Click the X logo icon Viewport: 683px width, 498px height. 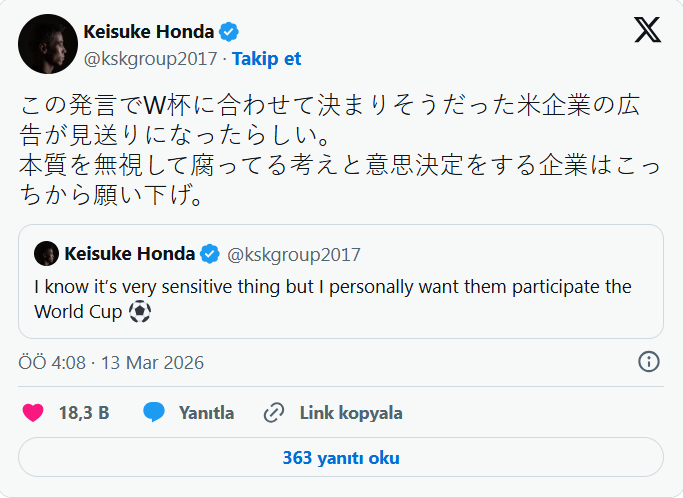tap(647, 31)
